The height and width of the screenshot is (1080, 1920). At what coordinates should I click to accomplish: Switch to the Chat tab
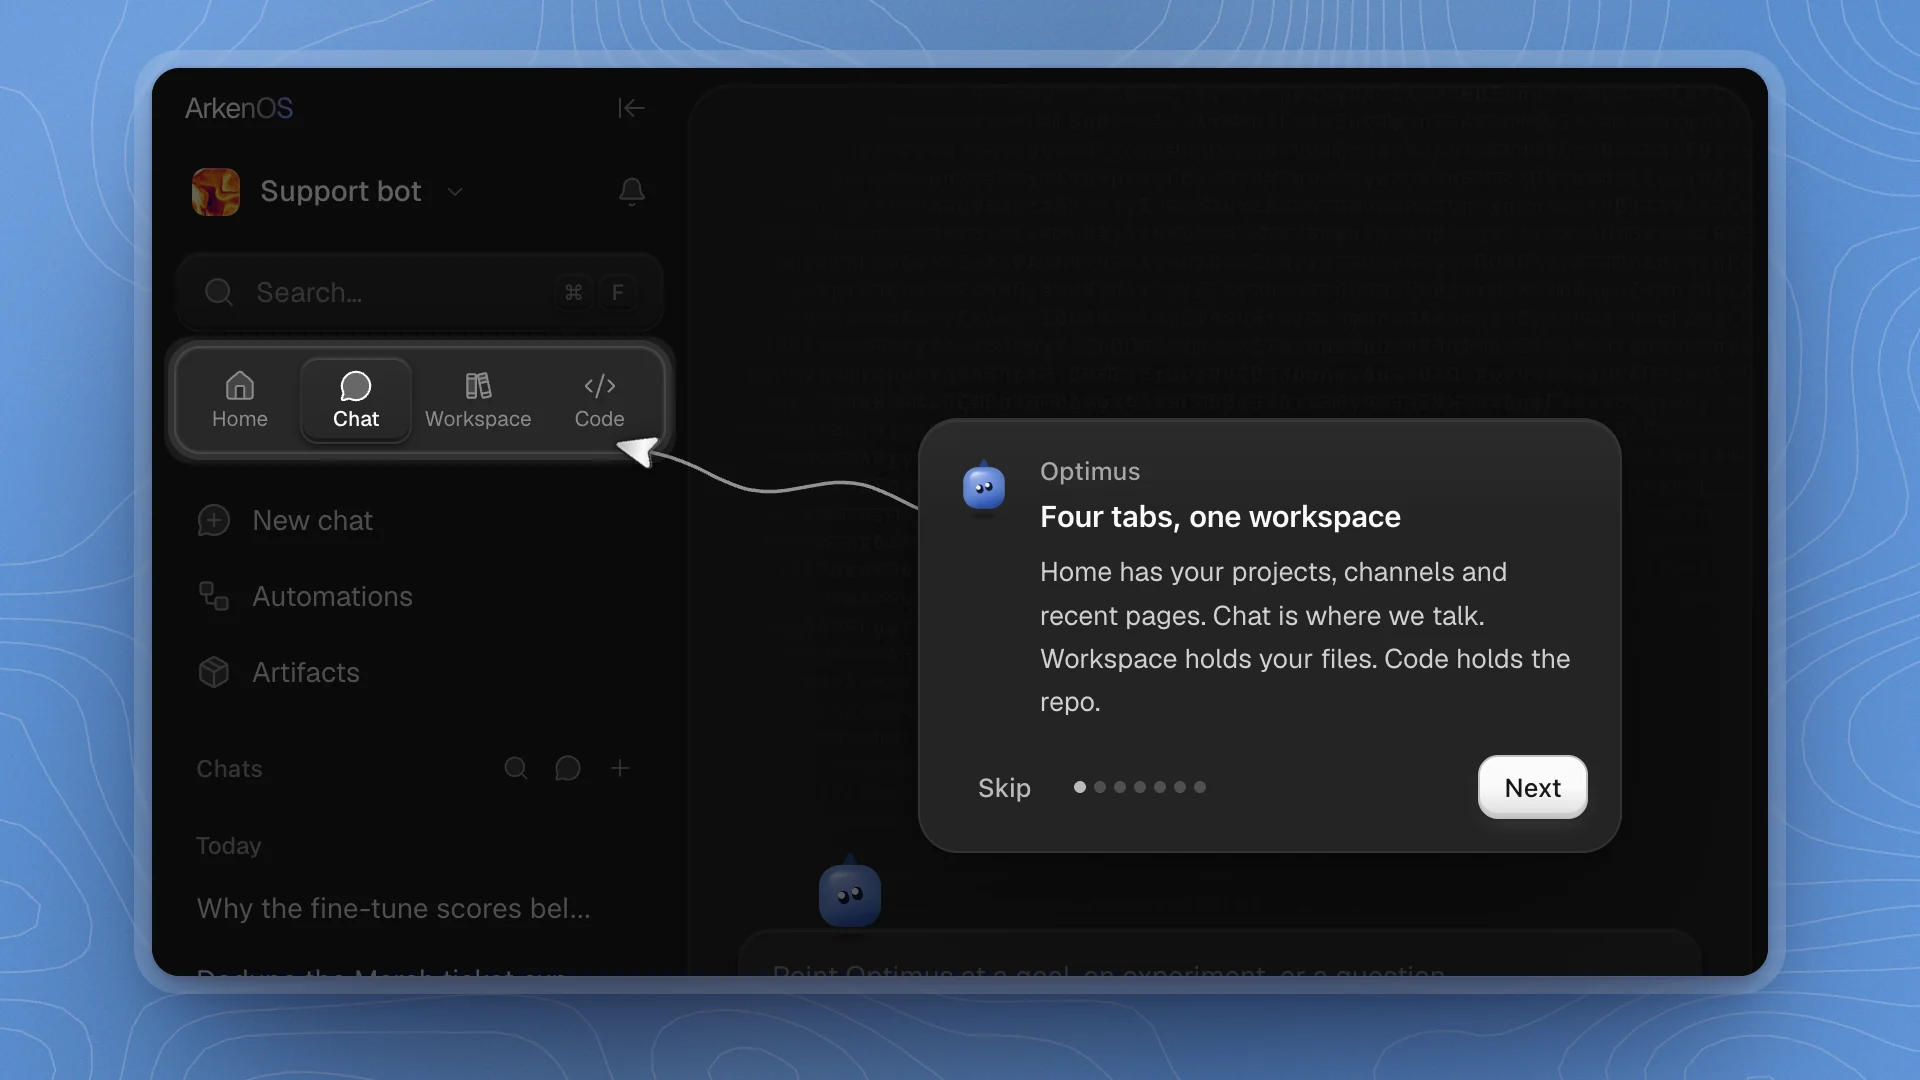tap(356, 400)
